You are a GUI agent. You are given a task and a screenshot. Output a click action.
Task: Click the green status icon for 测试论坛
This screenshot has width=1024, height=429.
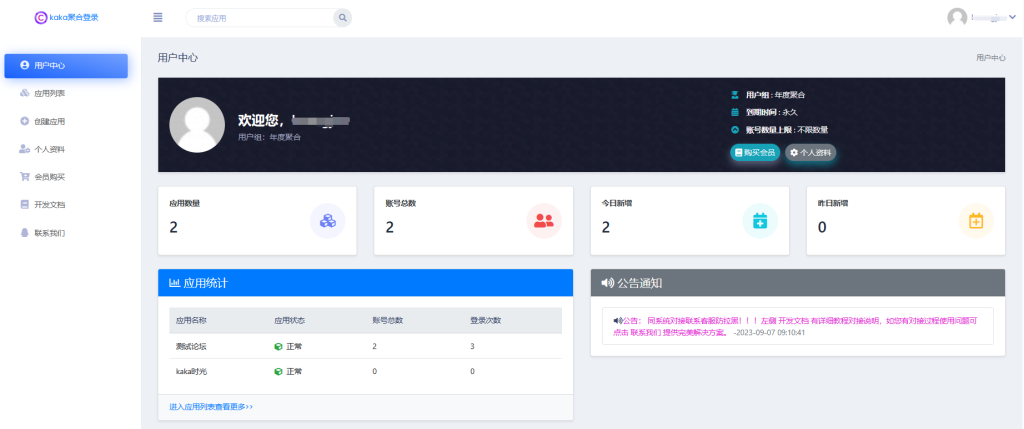coord(278,346)
